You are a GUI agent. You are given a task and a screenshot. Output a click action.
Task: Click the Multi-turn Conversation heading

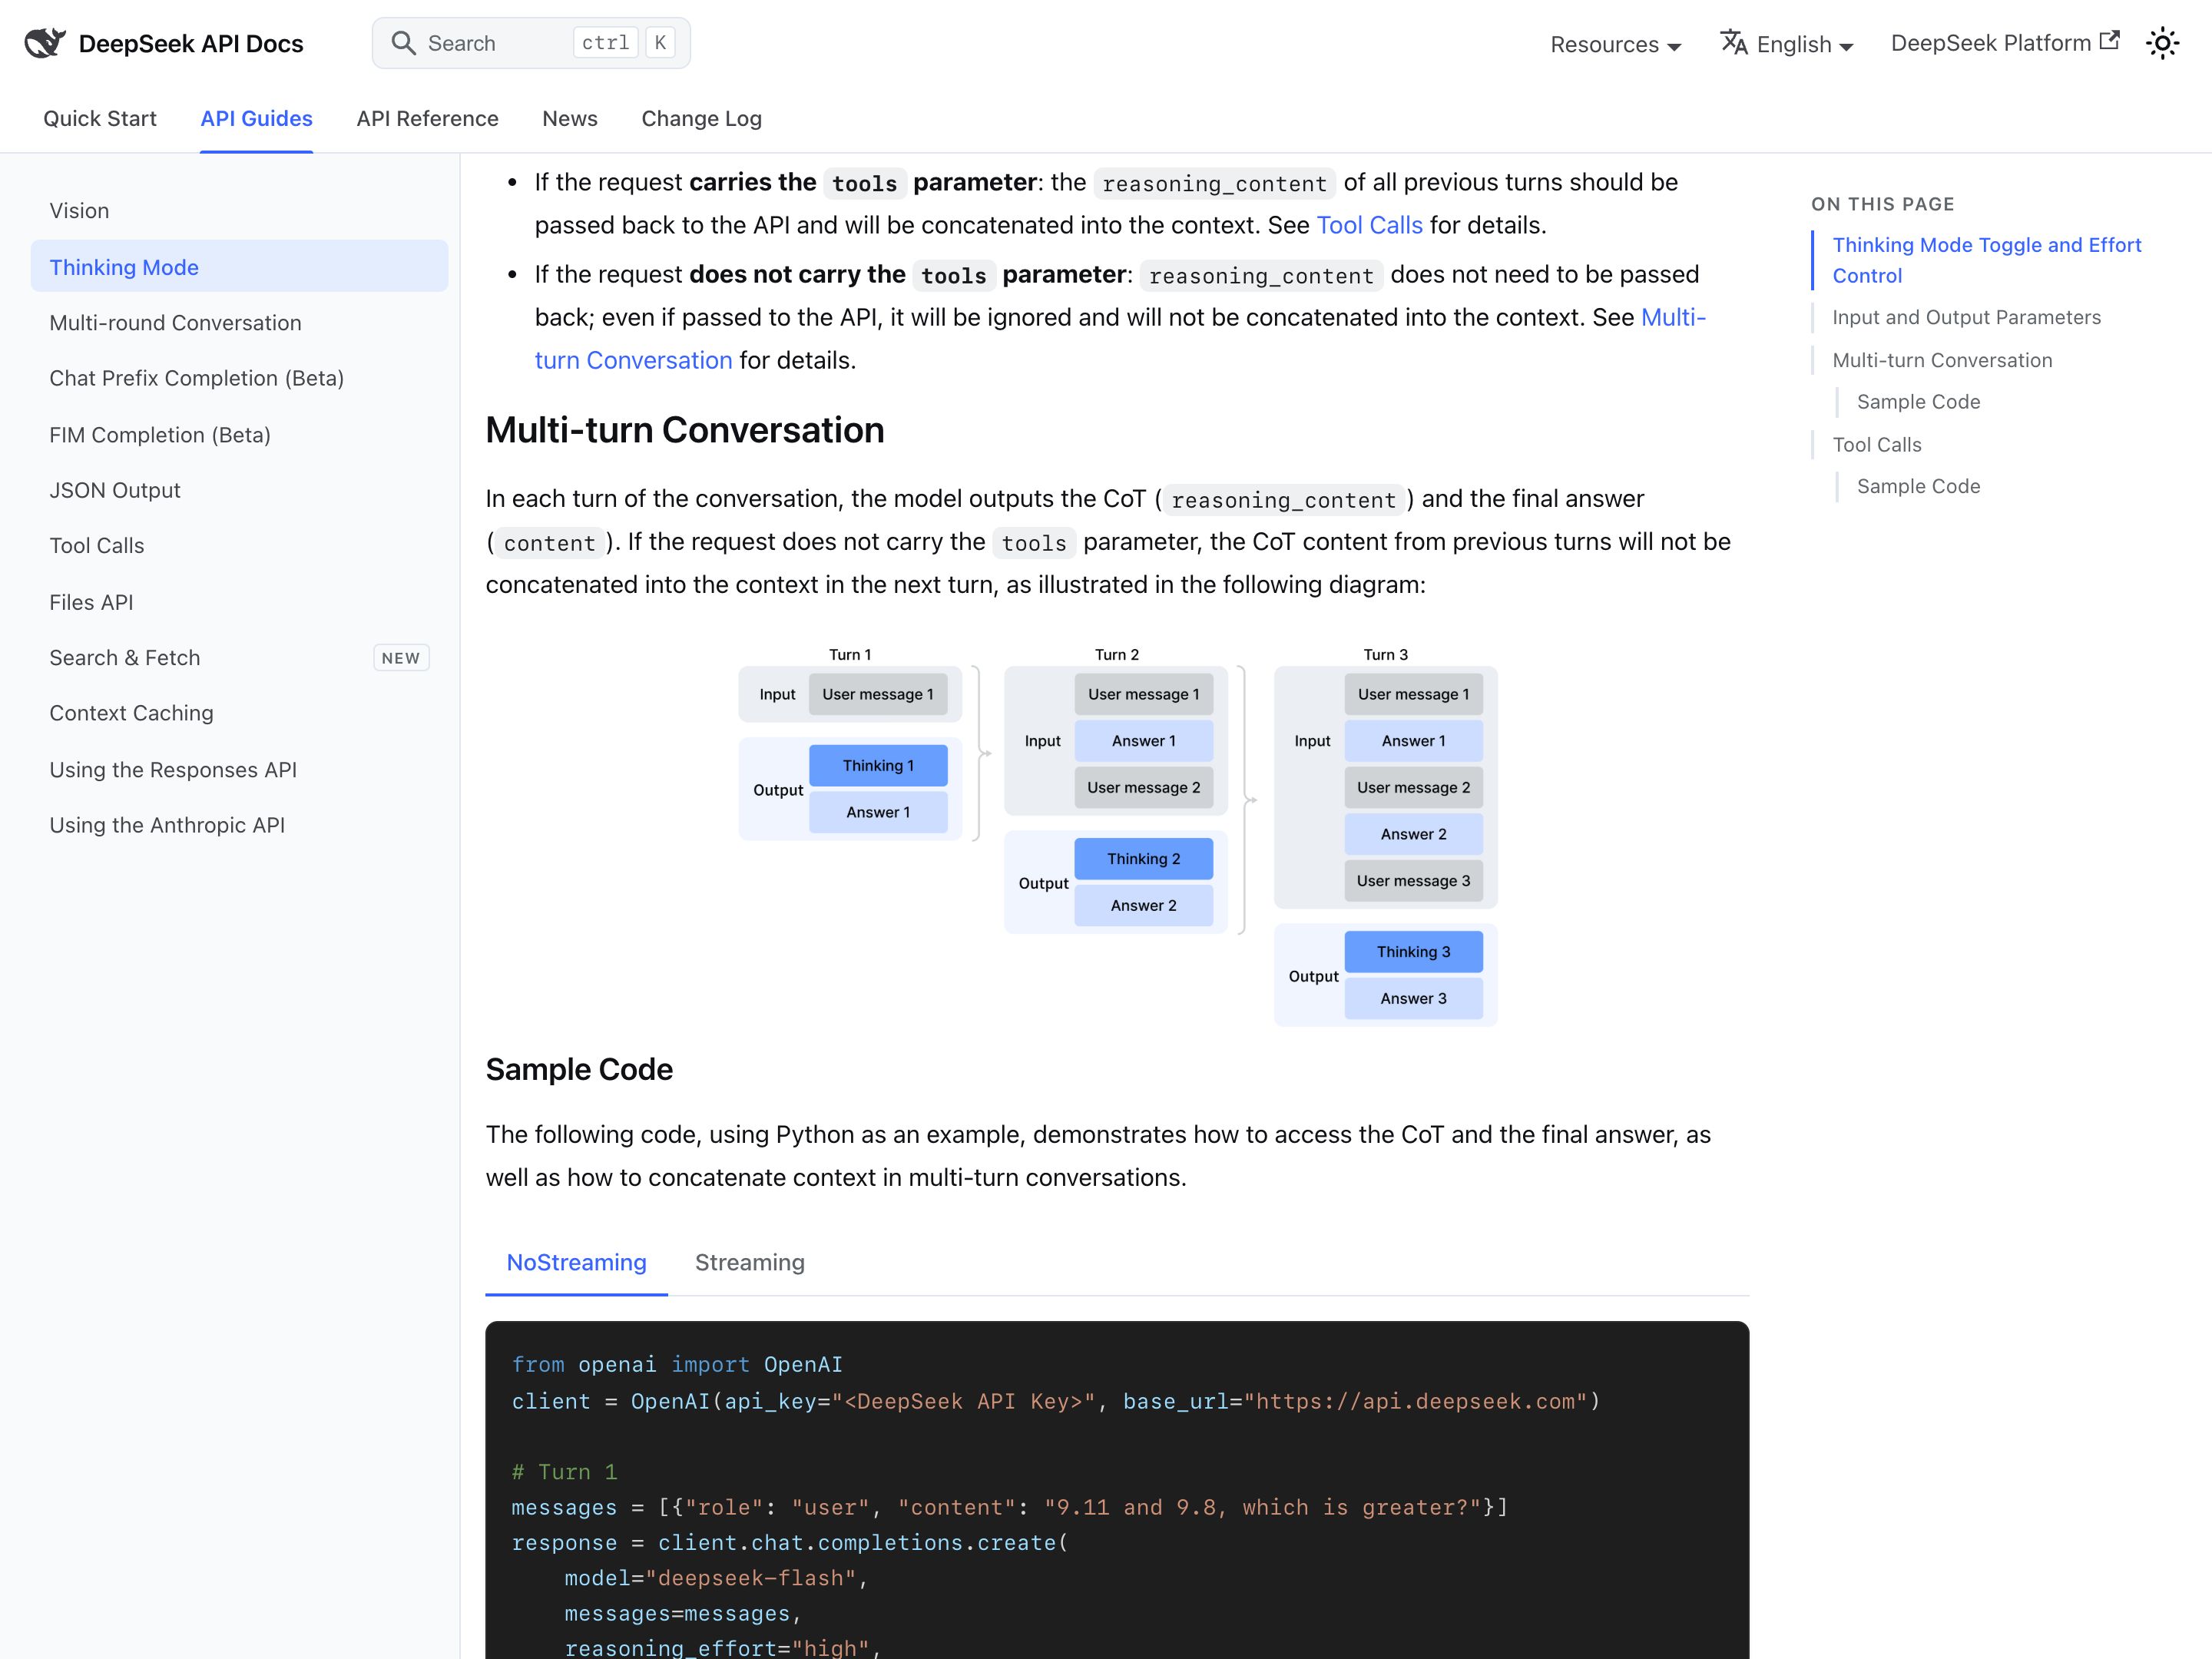pos(685,430)
